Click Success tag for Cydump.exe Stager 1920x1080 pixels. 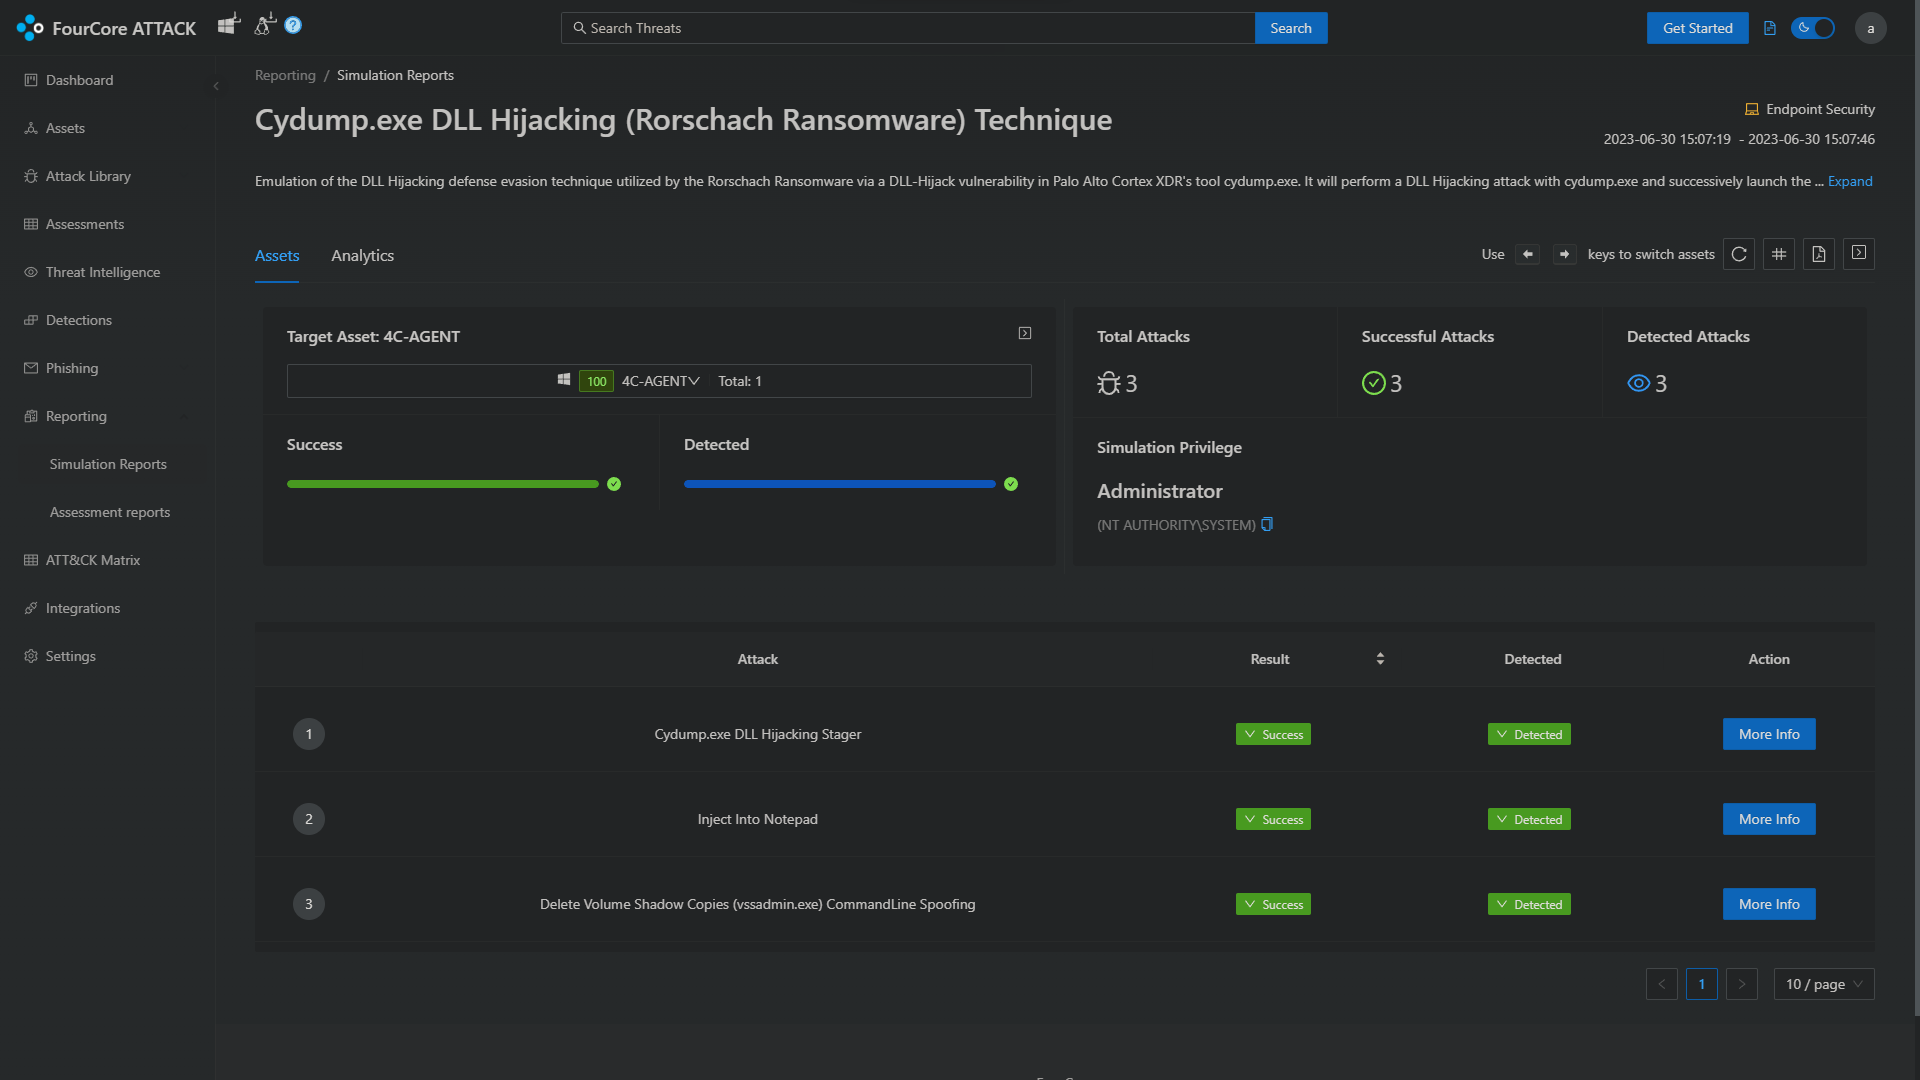[1273, 734]
